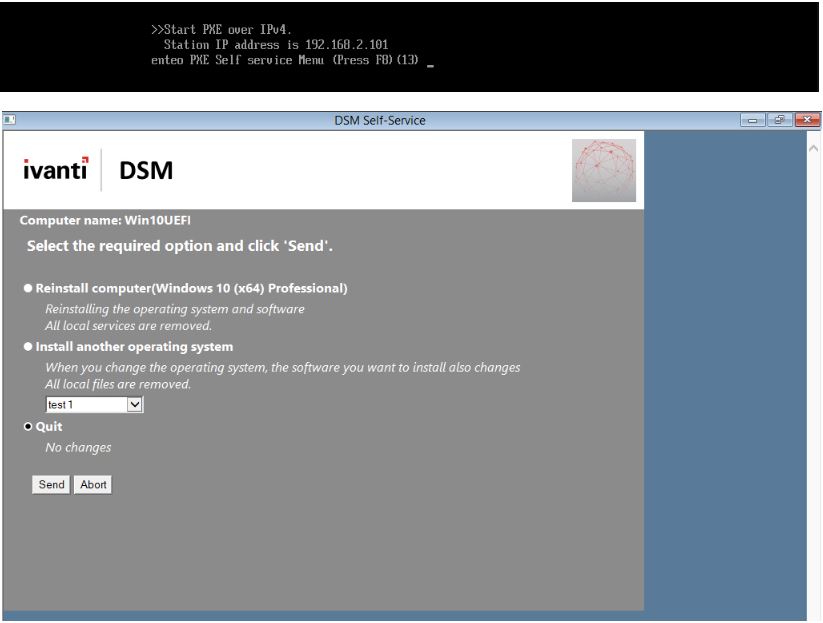Screen dimensions: 823x623
Task: Click the dropdown arrow beside test 1
Action: point(135,405)
